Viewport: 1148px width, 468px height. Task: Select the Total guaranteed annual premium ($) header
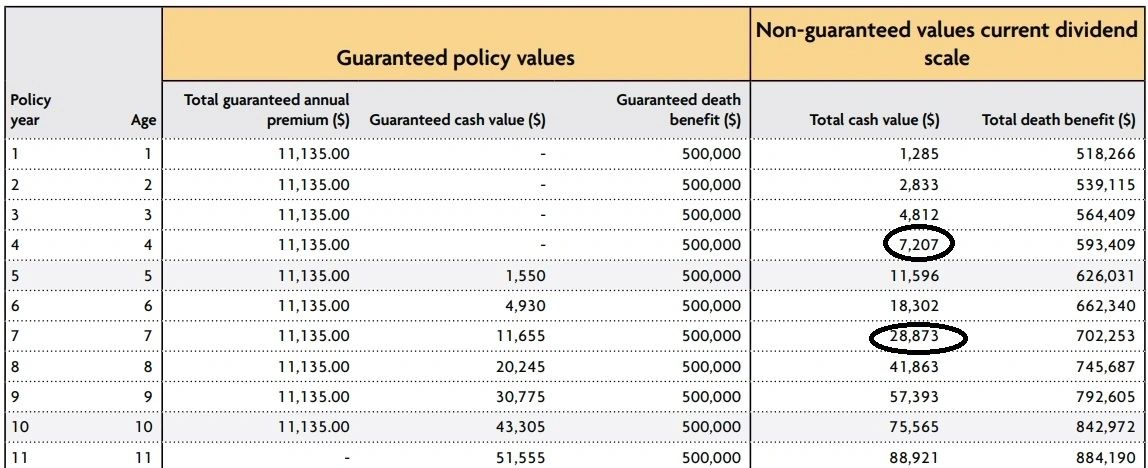pyautogui.click(x=267, y=110)
